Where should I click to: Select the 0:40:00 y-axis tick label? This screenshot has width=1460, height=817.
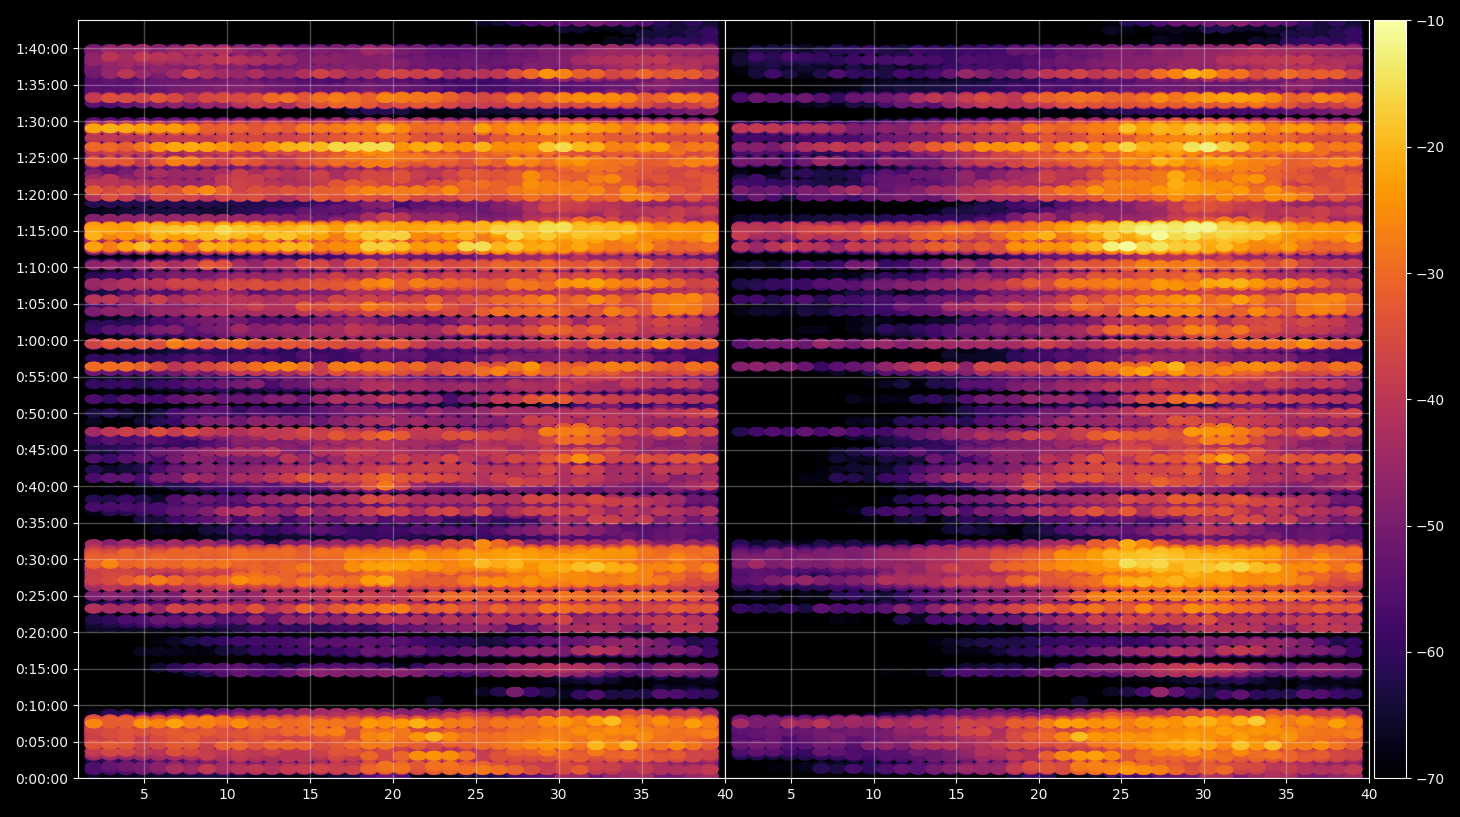pos(42,487)
